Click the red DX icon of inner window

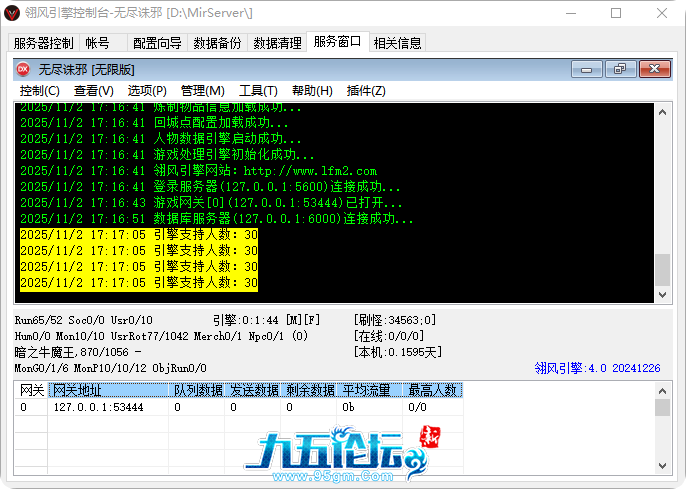pos(23,69)
